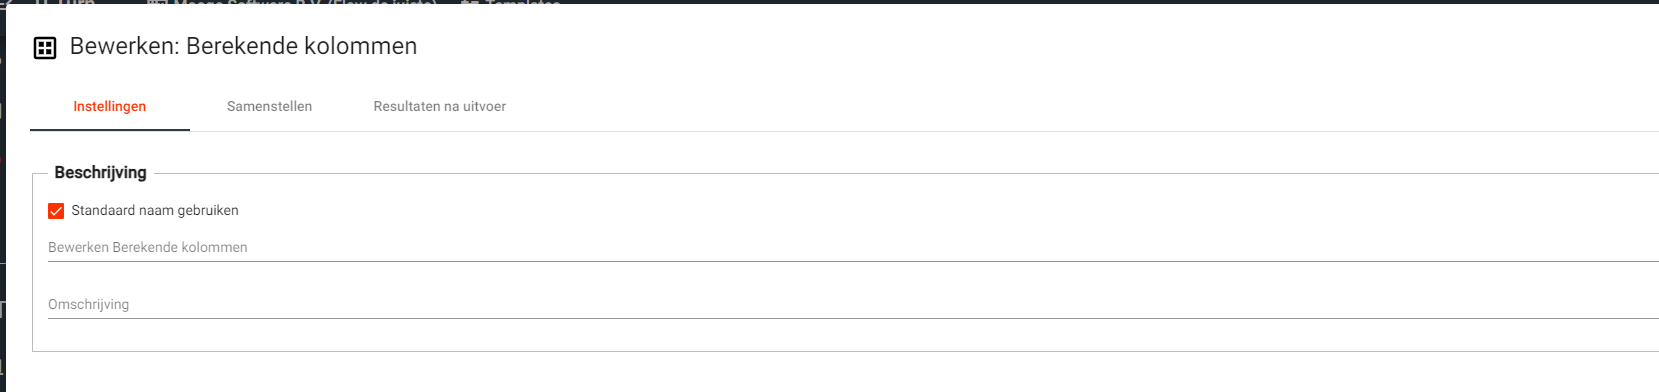Click the Bewerken: Berekende kolommen dialog title

click(243, 46)
